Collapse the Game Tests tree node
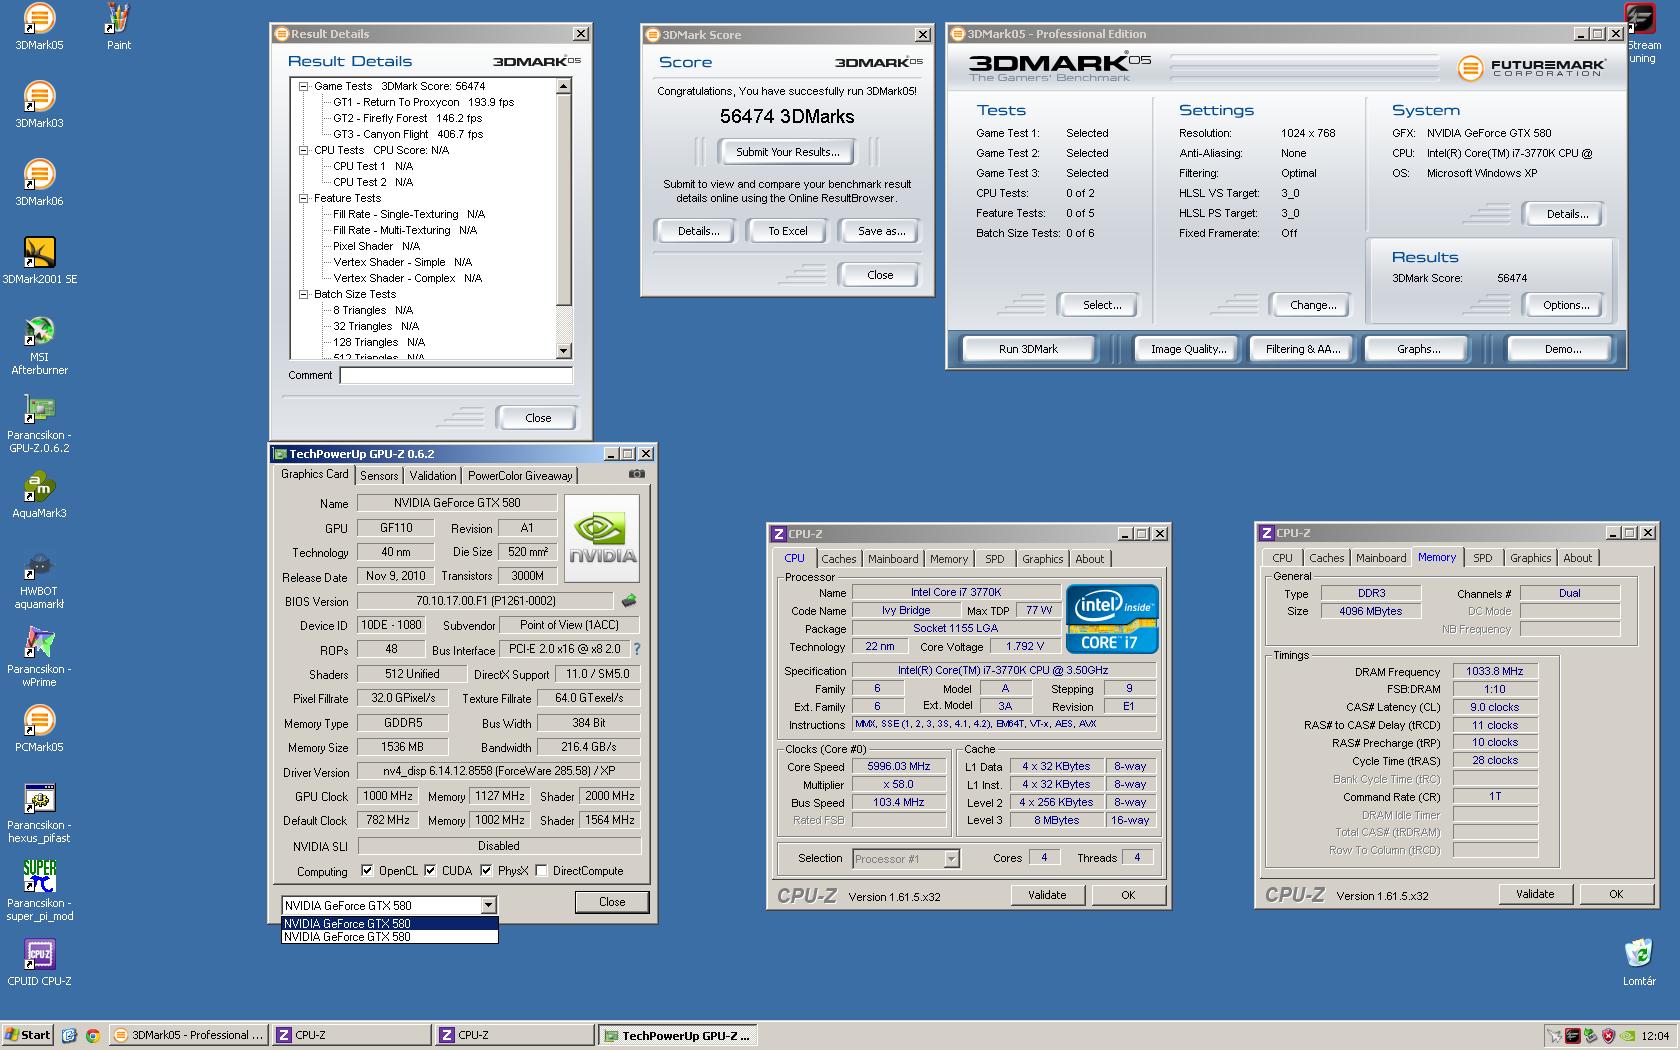 tap(303, 86)
